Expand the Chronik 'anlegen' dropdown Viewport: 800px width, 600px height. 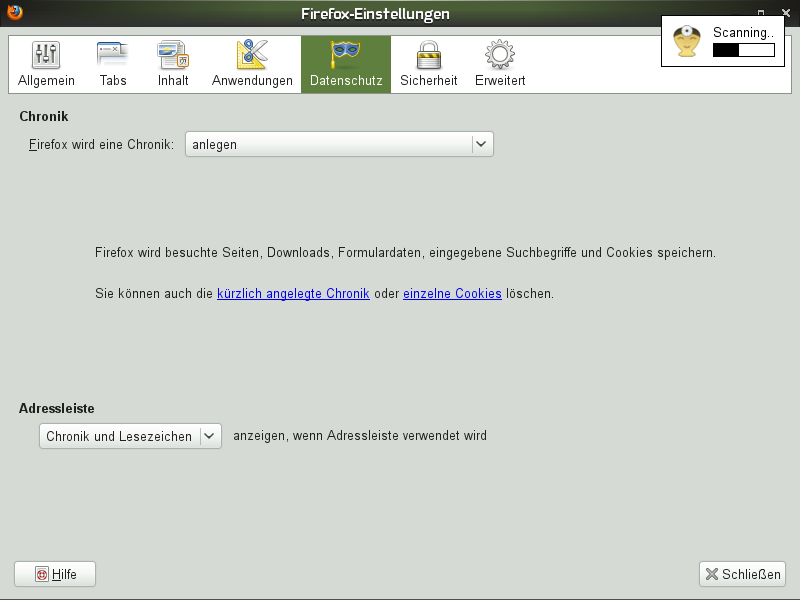[x=339, y=144]
